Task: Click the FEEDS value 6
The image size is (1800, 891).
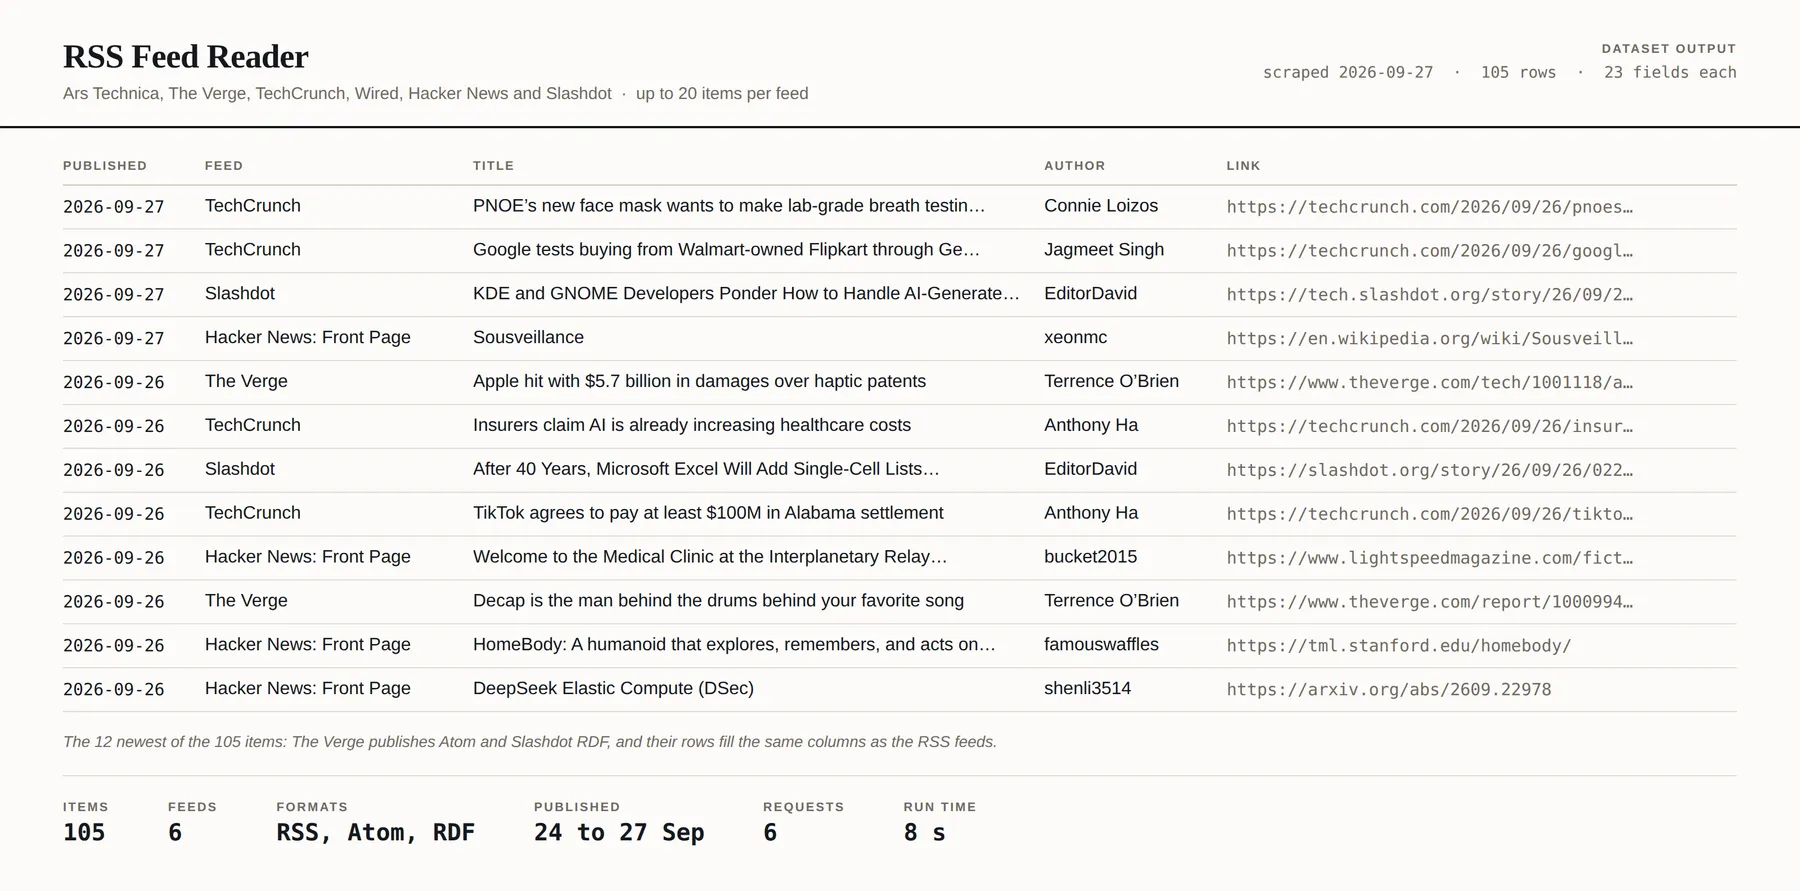Action: 175,833
